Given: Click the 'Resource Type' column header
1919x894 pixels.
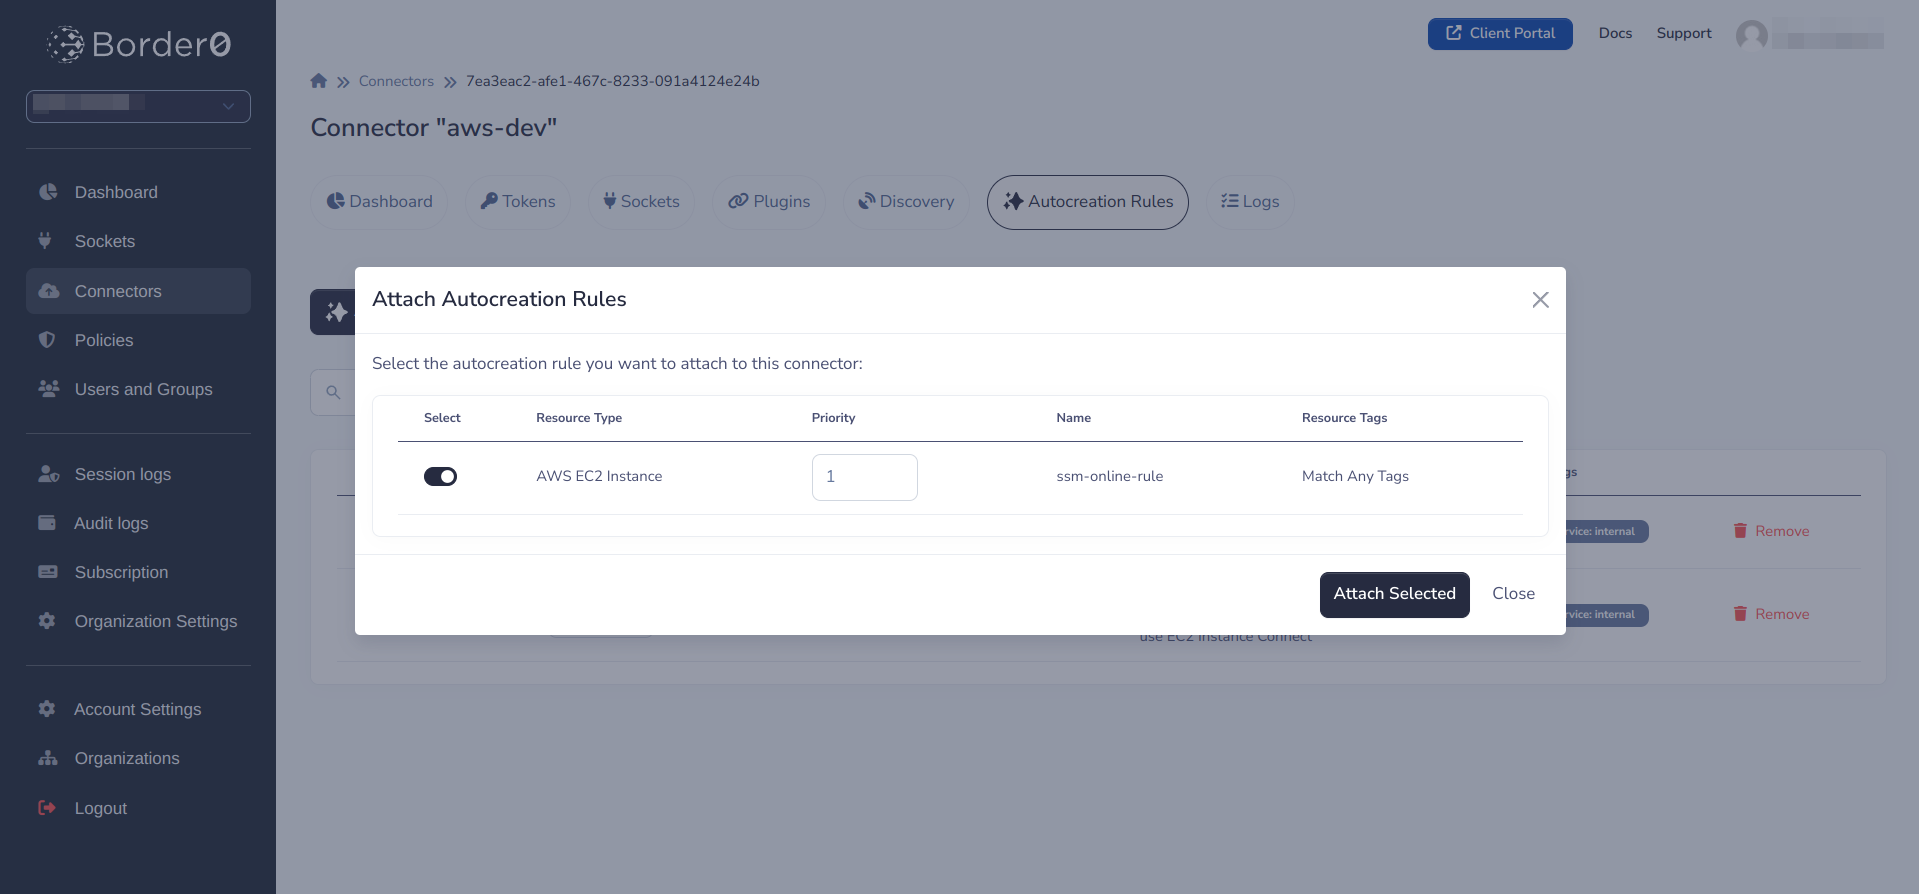Looking at the screenshot, I should (579, 418).
